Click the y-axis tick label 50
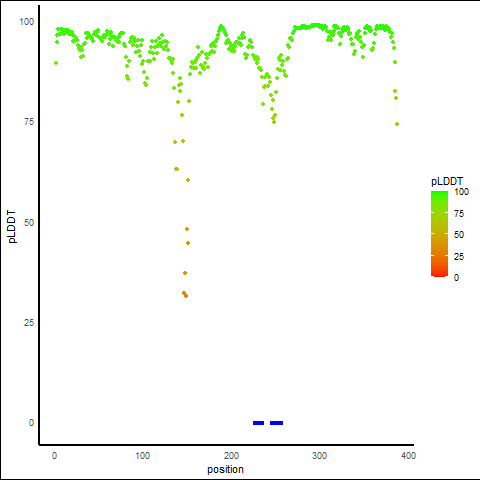This screenshot has width=480, height=480. pyautogui.click(x=29, y=222)
